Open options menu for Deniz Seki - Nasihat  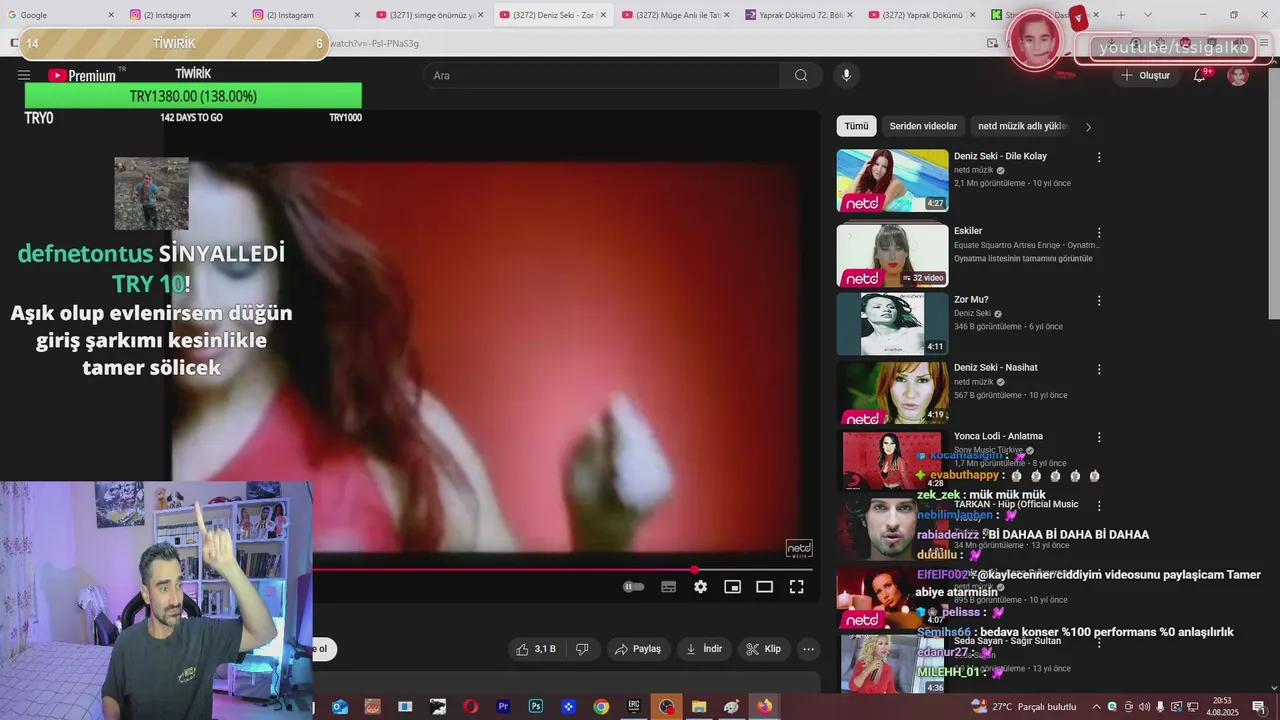point(1099,369)
